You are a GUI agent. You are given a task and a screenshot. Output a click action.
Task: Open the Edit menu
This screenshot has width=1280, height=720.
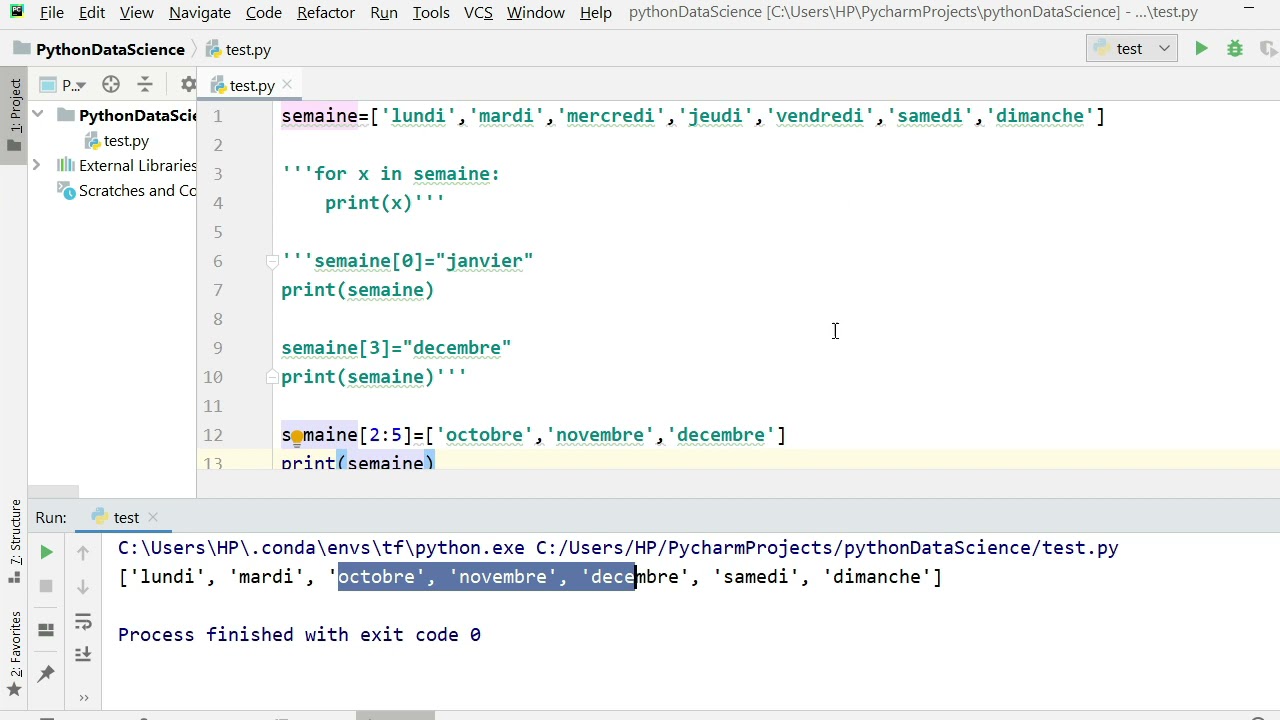point(92,12)
